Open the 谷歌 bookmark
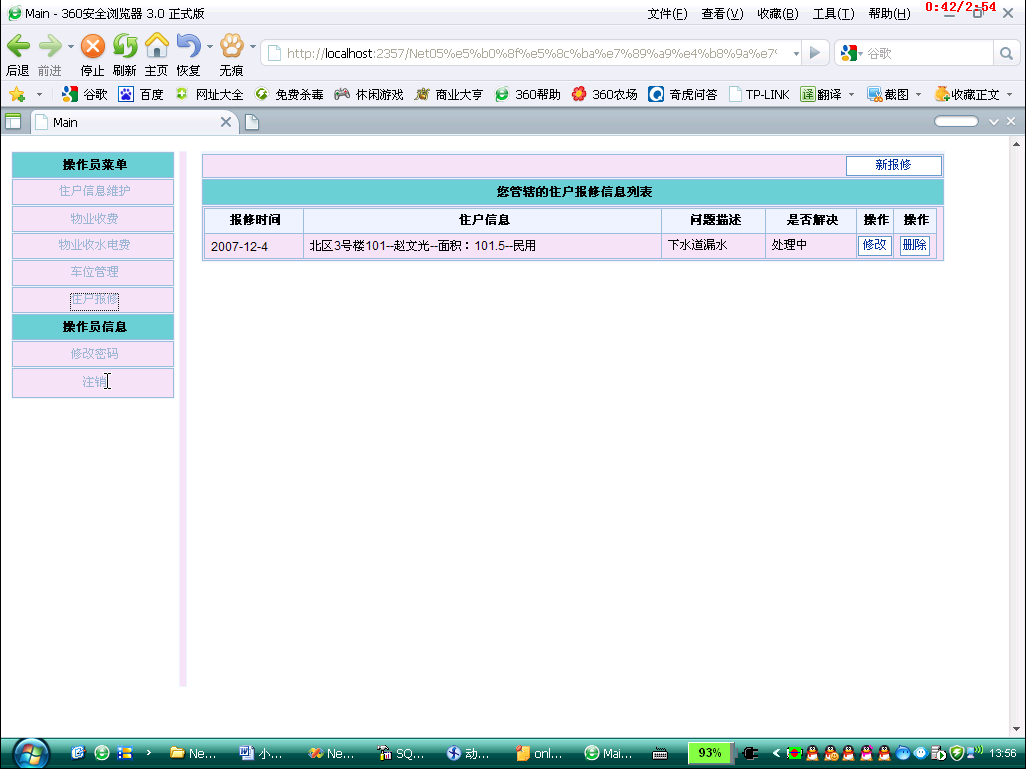 click(84, 94)
